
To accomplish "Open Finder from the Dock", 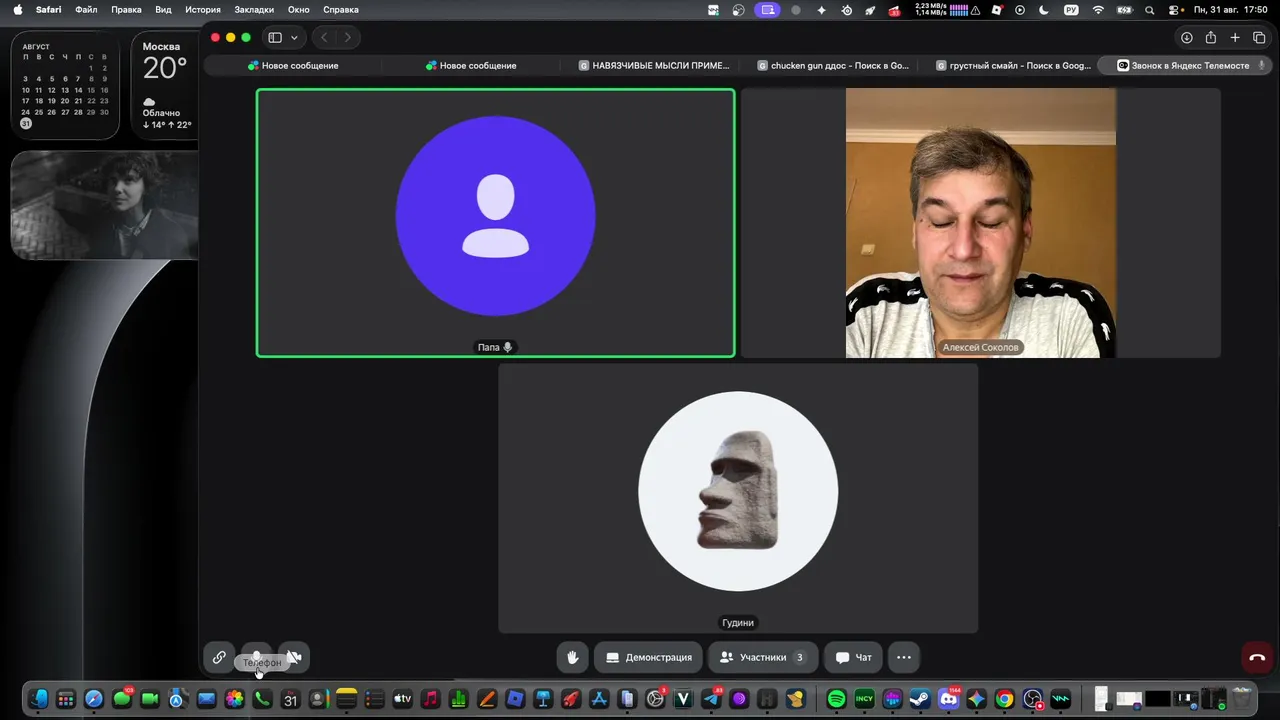I will tap(38, 699).
